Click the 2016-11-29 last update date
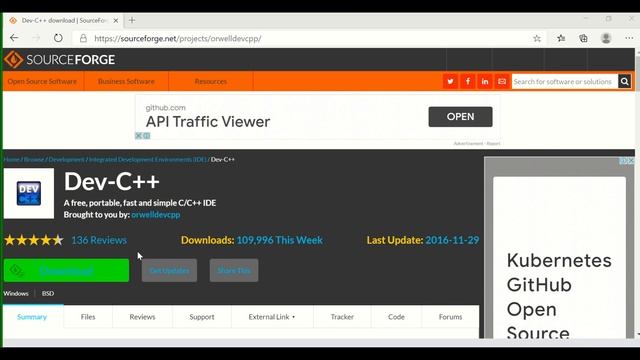The height and width of the screenshot is (360, 640). [x=452, y=240]
